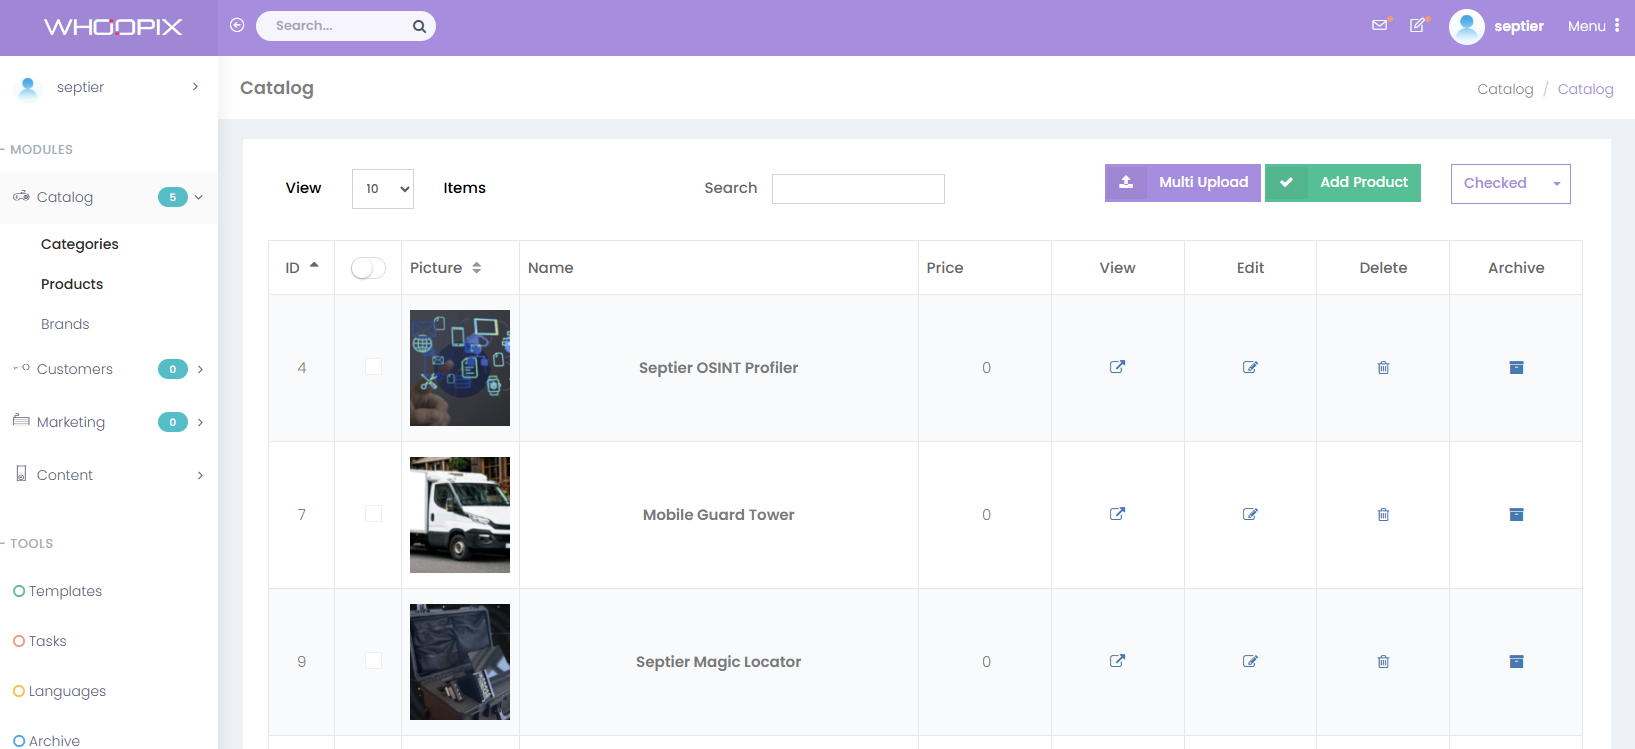View Septier OSINT Profiler product
1635x749 pixels.
point(1117,367)
